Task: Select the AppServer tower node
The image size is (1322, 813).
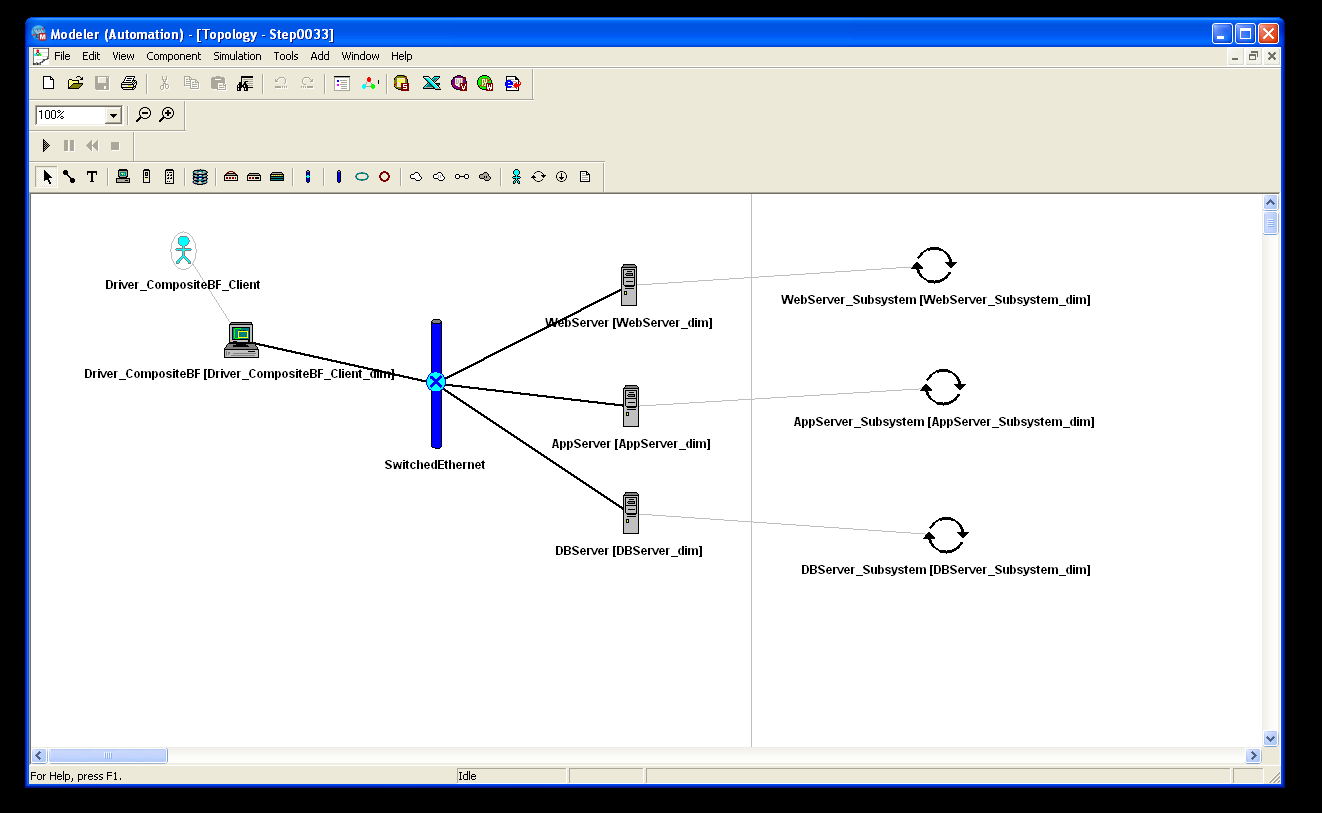Action: tap(630, 406)
